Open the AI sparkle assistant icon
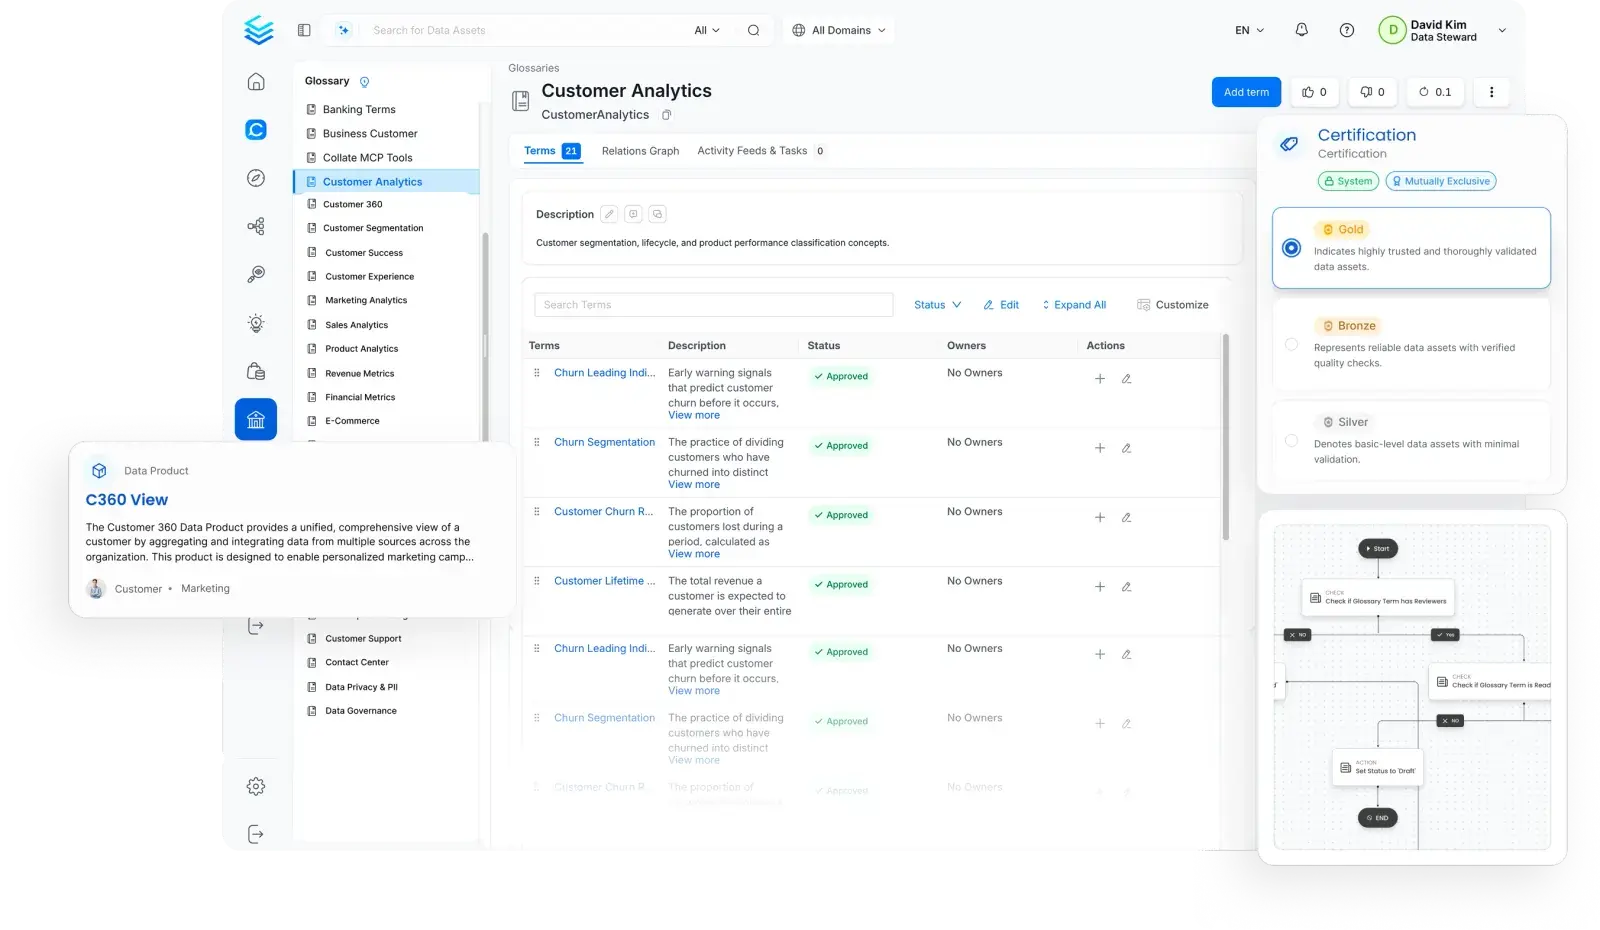The width and height of the screenshot is (1600, 930). click(x=343, y=30)
